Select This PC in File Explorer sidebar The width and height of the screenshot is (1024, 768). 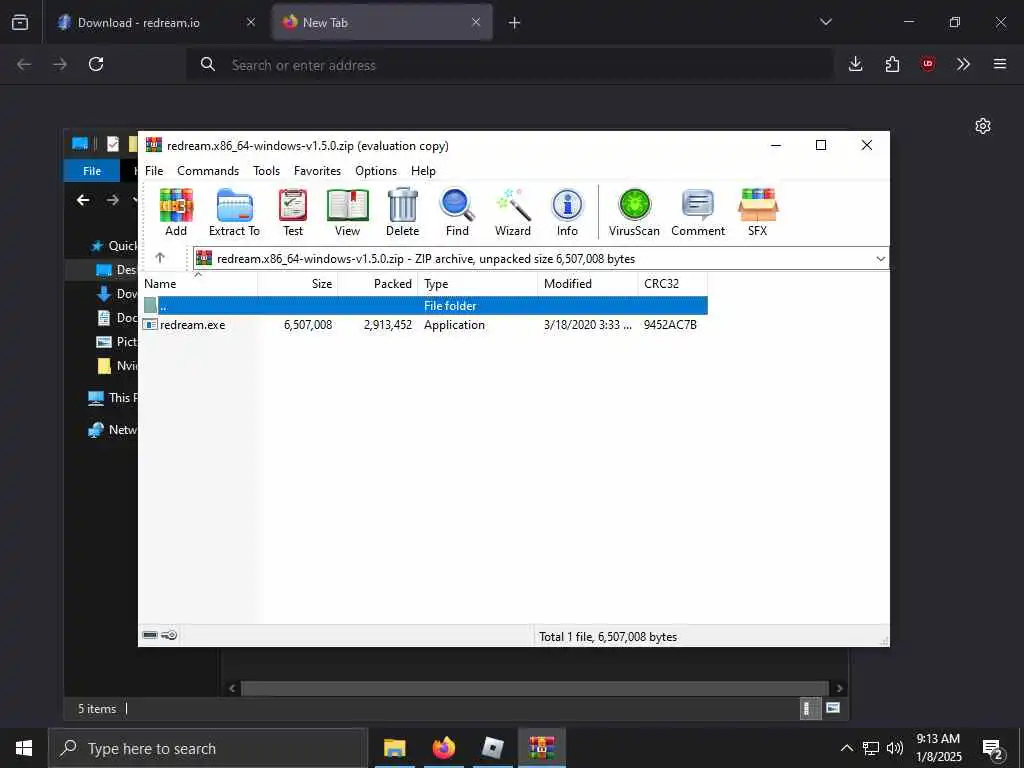[113, 397]
